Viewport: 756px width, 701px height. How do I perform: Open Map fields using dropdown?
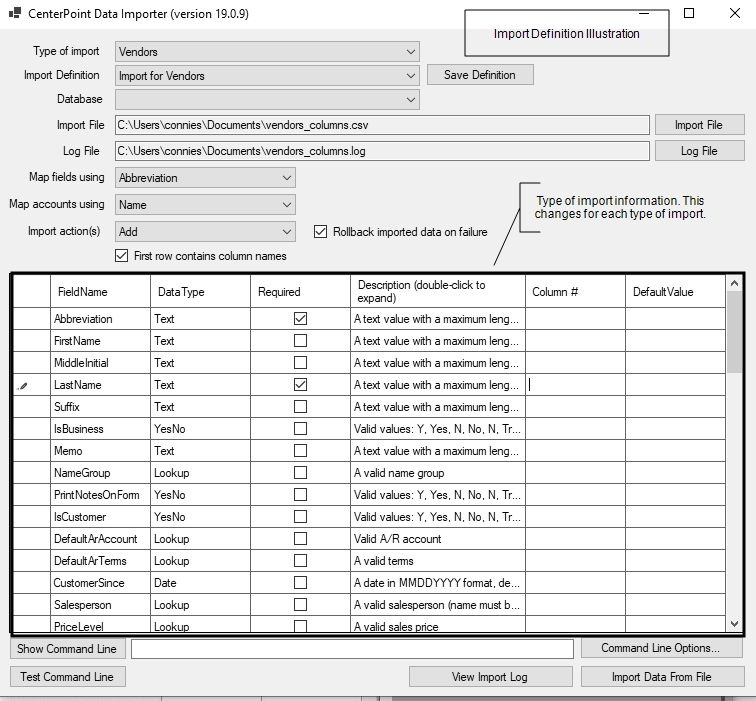tap(205, 178)
